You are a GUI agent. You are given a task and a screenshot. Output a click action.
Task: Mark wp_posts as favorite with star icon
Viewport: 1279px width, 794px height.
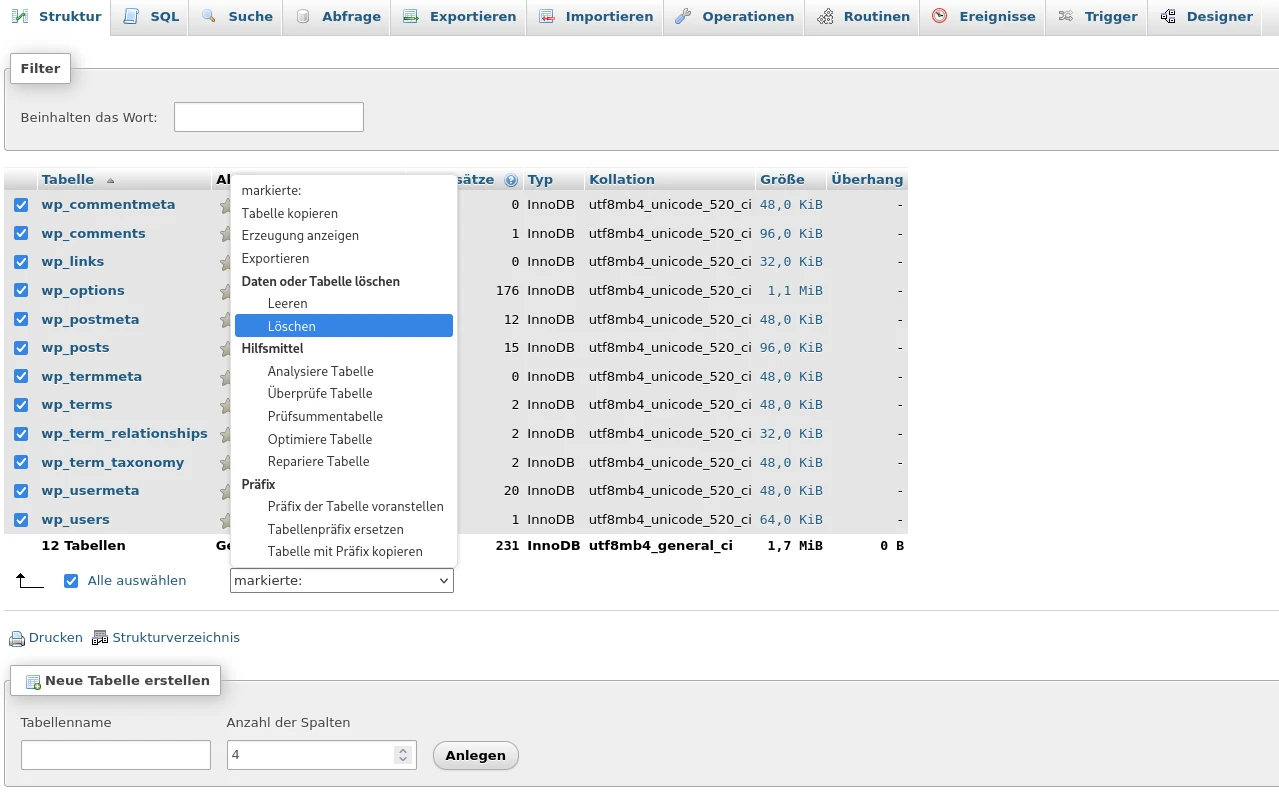(224, 347)
